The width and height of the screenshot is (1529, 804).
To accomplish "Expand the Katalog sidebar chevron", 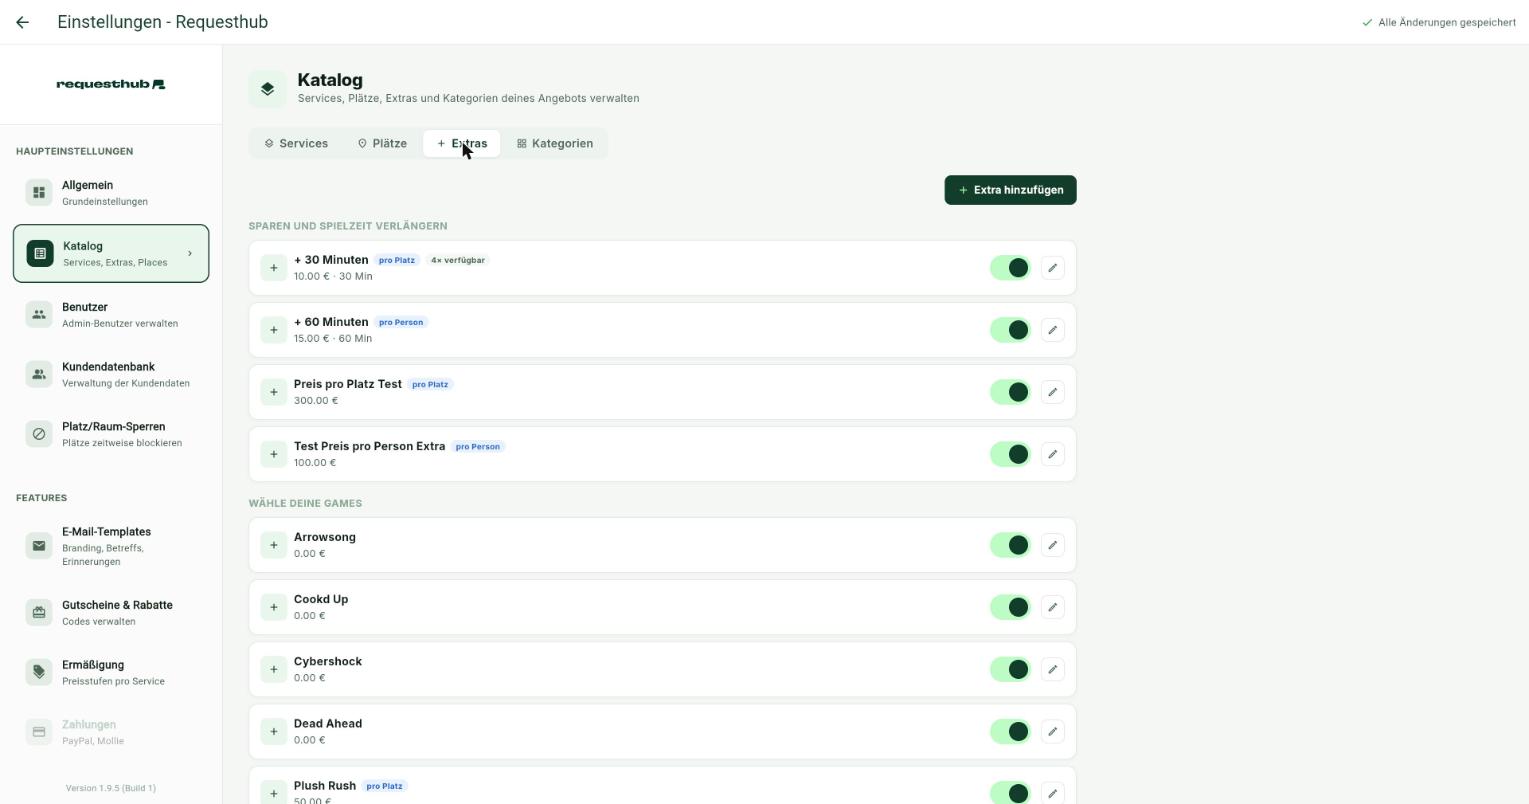I will (x=190, y=253).
